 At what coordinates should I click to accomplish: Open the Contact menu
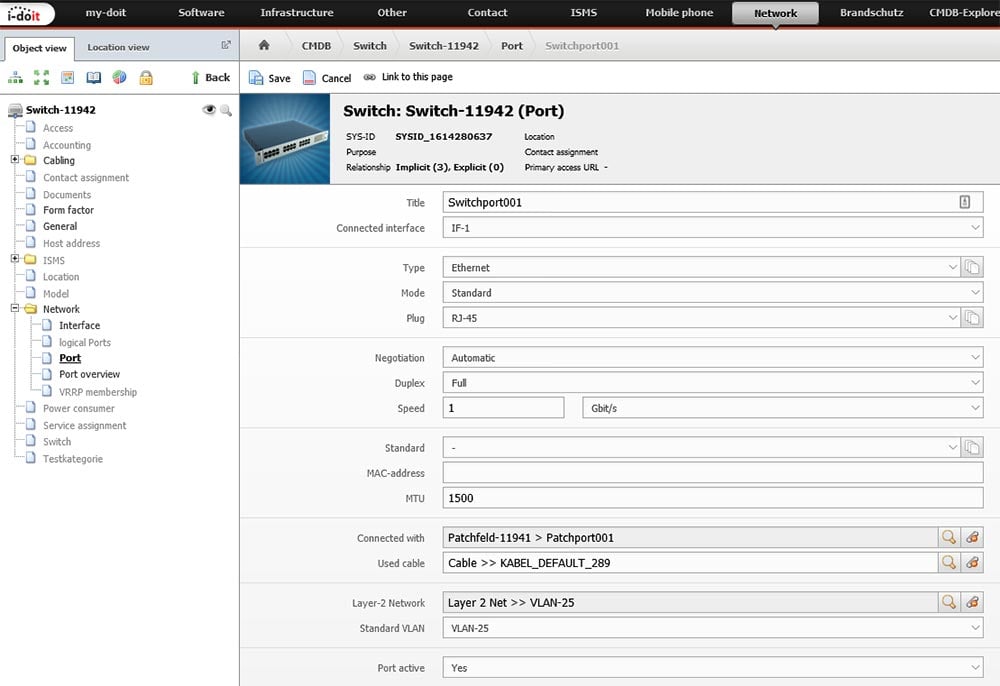487,13
